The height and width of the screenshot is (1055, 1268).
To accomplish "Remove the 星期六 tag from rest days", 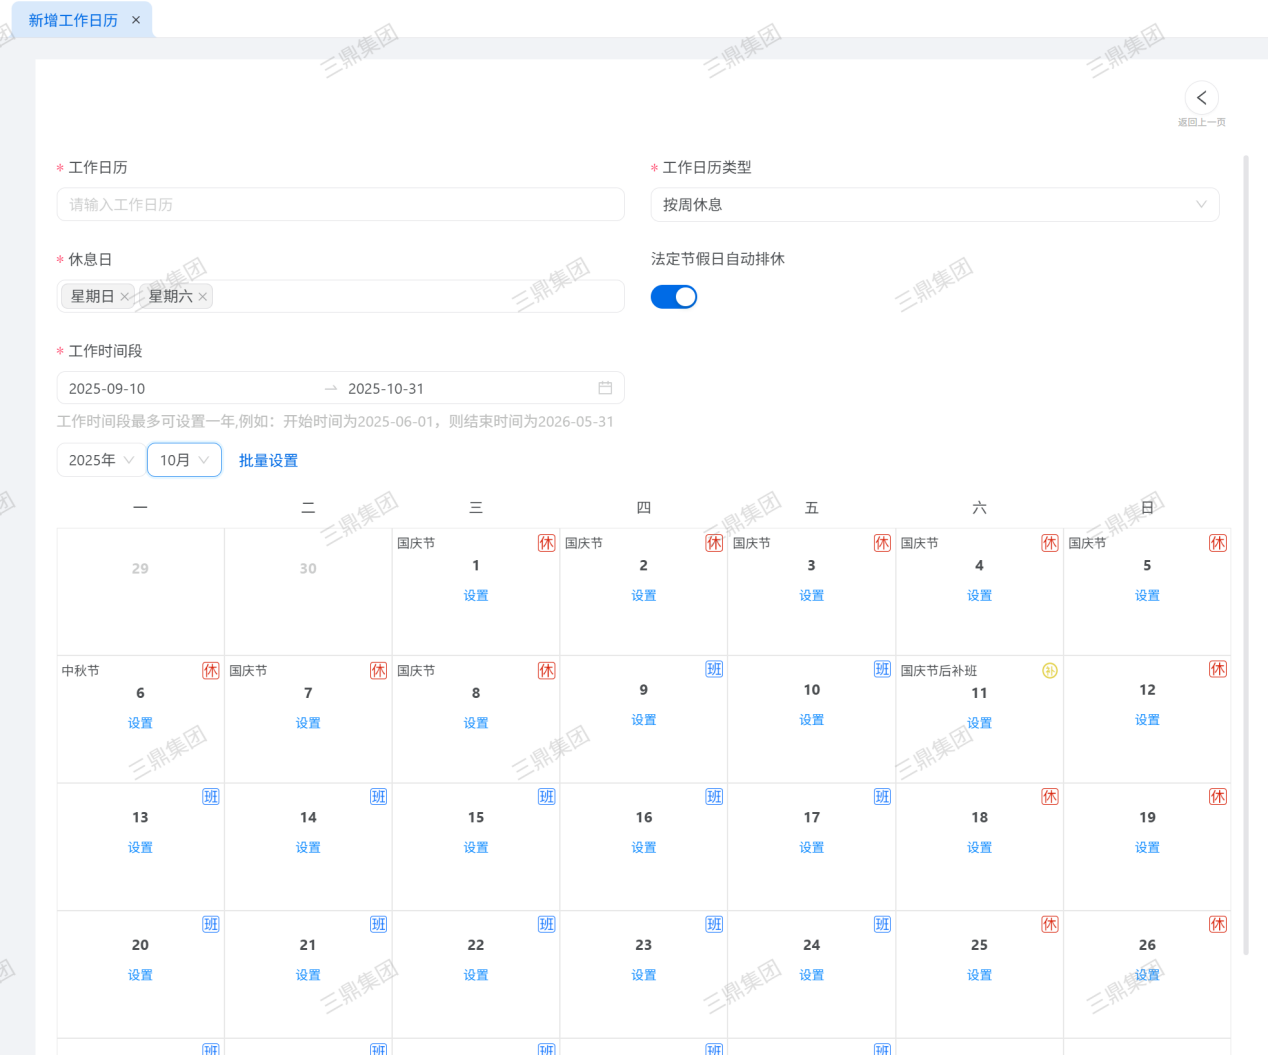I will point(203,297).
